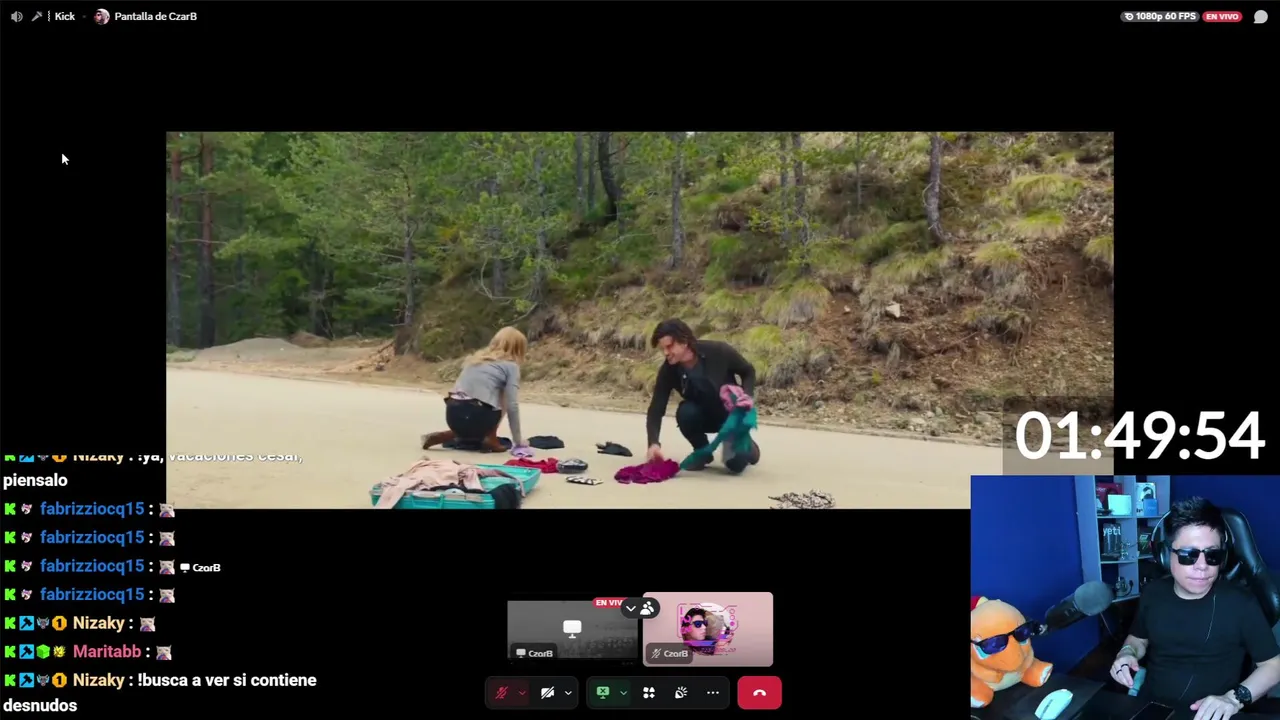Select CzarB avatar participant tile
Image resolution: width=1280 pixels, height=720 pixels.
click(708, 629)
